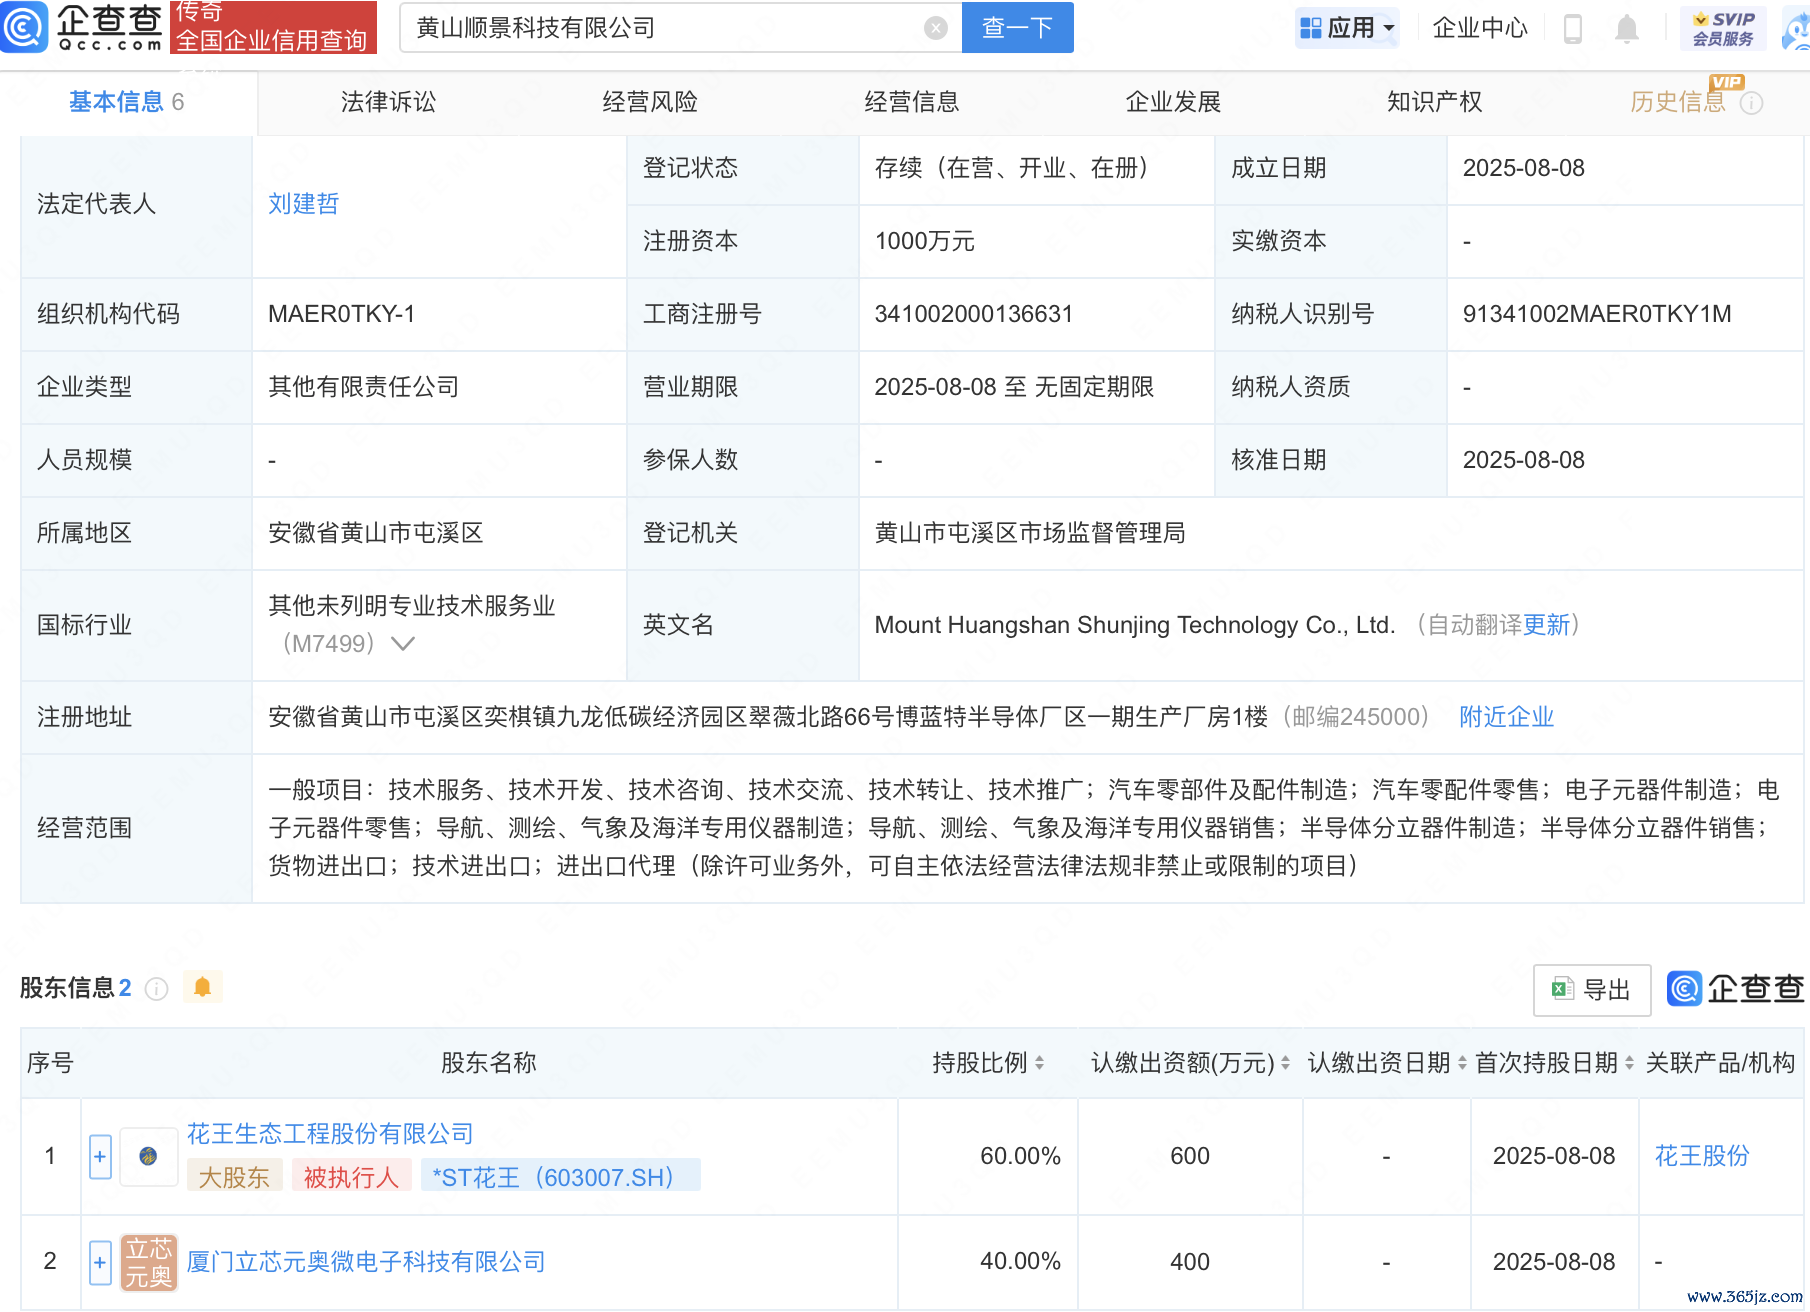
Task: Sort by 持股比例 column
Action: (1039, 1063)
